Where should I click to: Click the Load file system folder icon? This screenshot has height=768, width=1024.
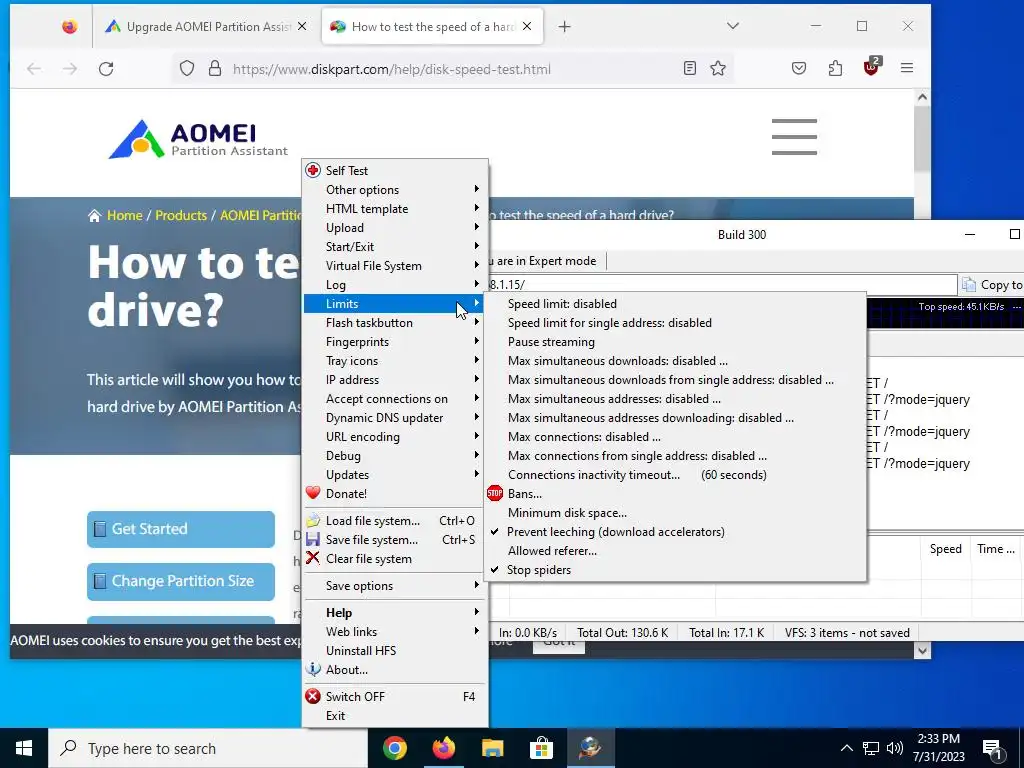tap(313, 520)
